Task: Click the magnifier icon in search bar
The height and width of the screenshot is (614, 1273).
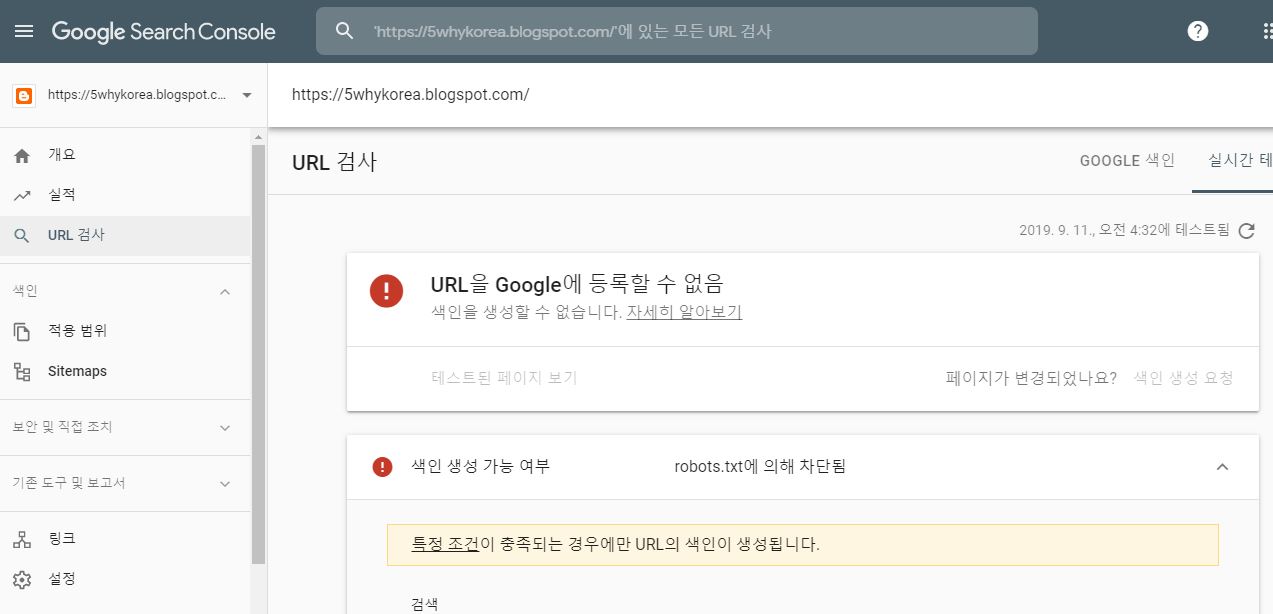Action: 344,31
